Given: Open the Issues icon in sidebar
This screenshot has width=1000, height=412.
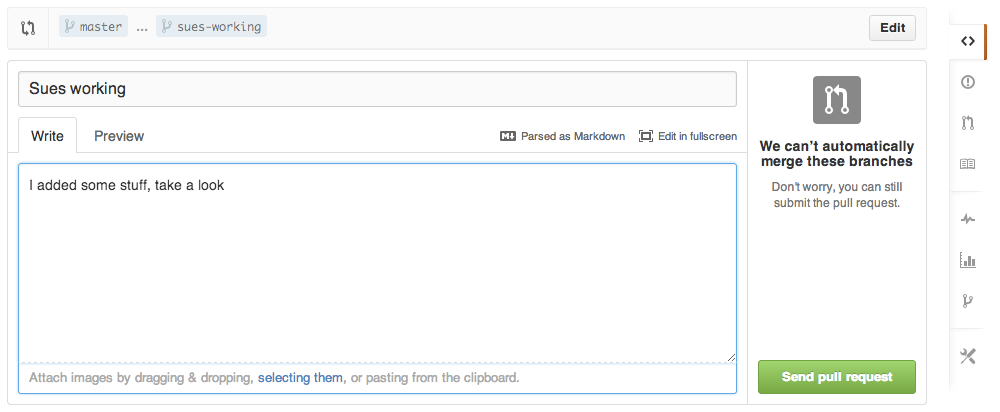Looking at the screenshot, I should point(967,82).
